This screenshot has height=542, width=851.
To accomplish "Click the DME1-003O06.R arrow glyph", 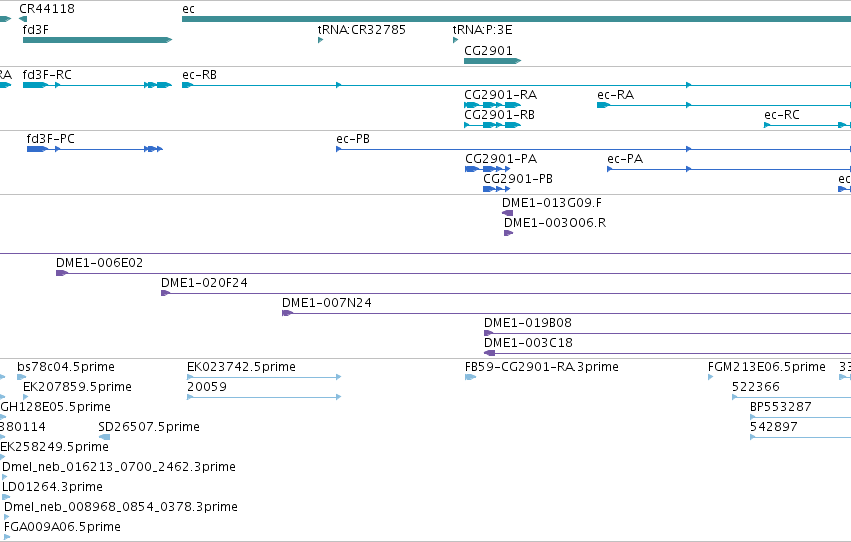I will pos(509,233).
